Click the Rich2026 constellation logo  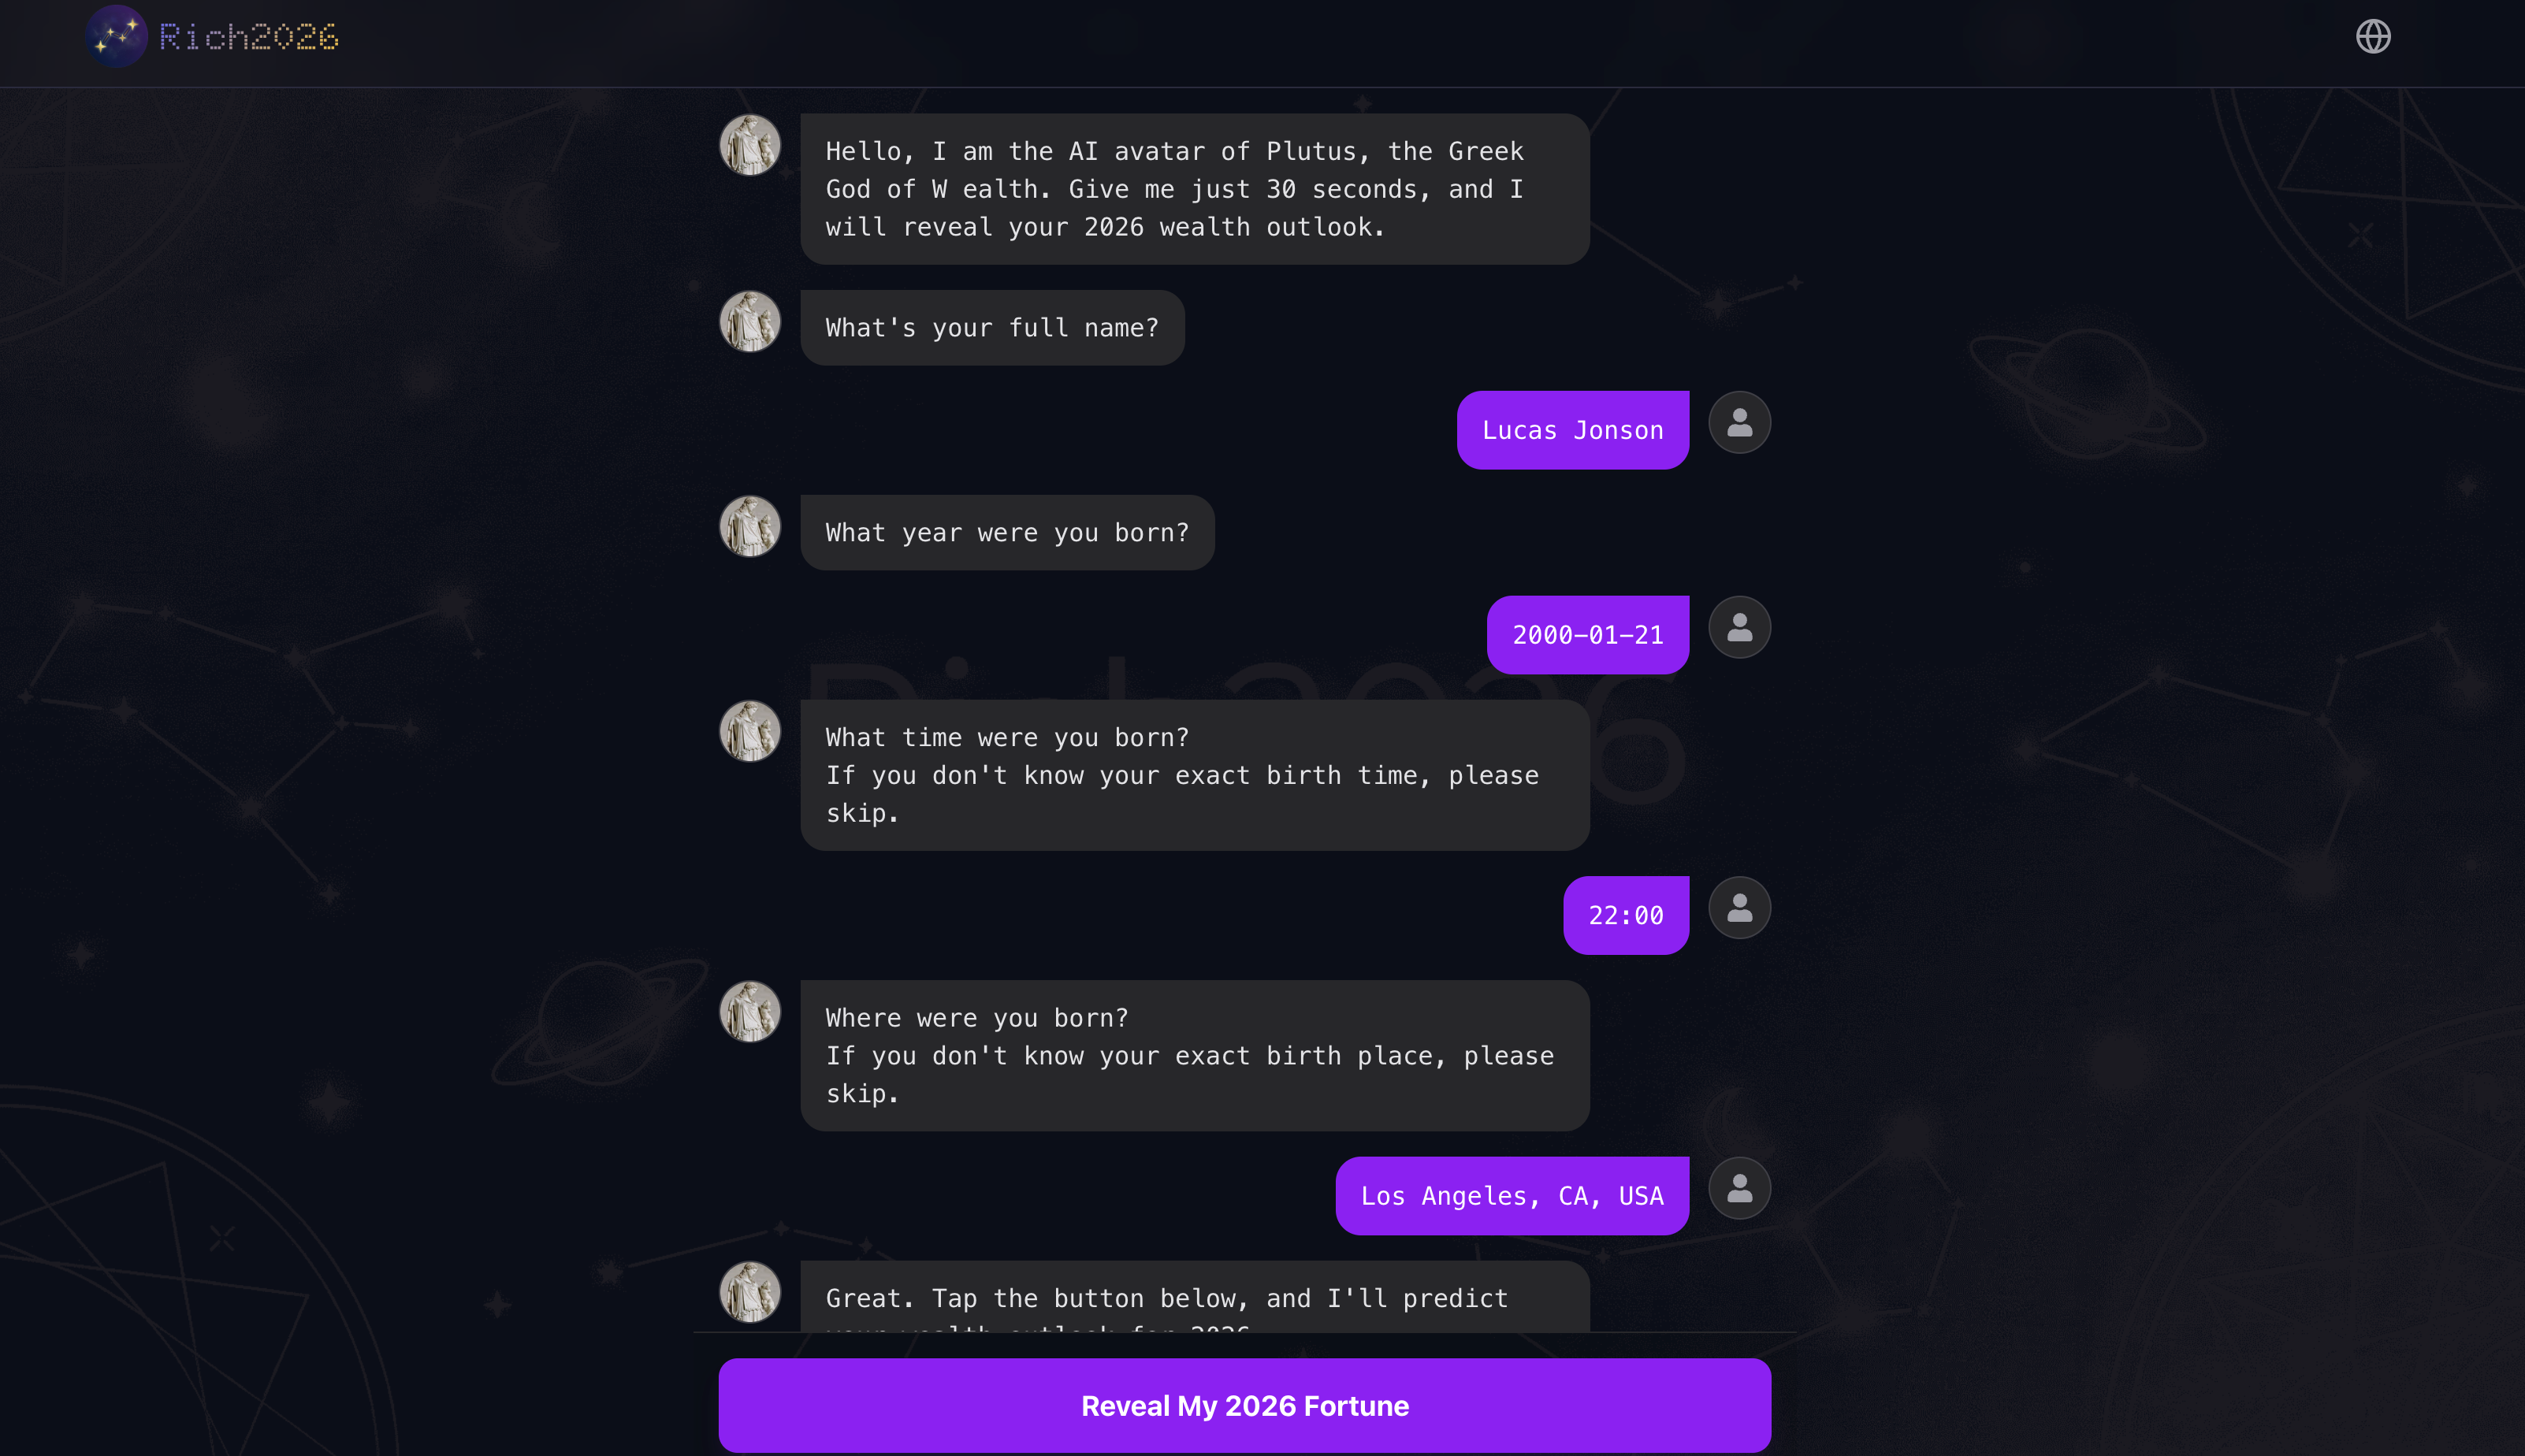point(117,36)
